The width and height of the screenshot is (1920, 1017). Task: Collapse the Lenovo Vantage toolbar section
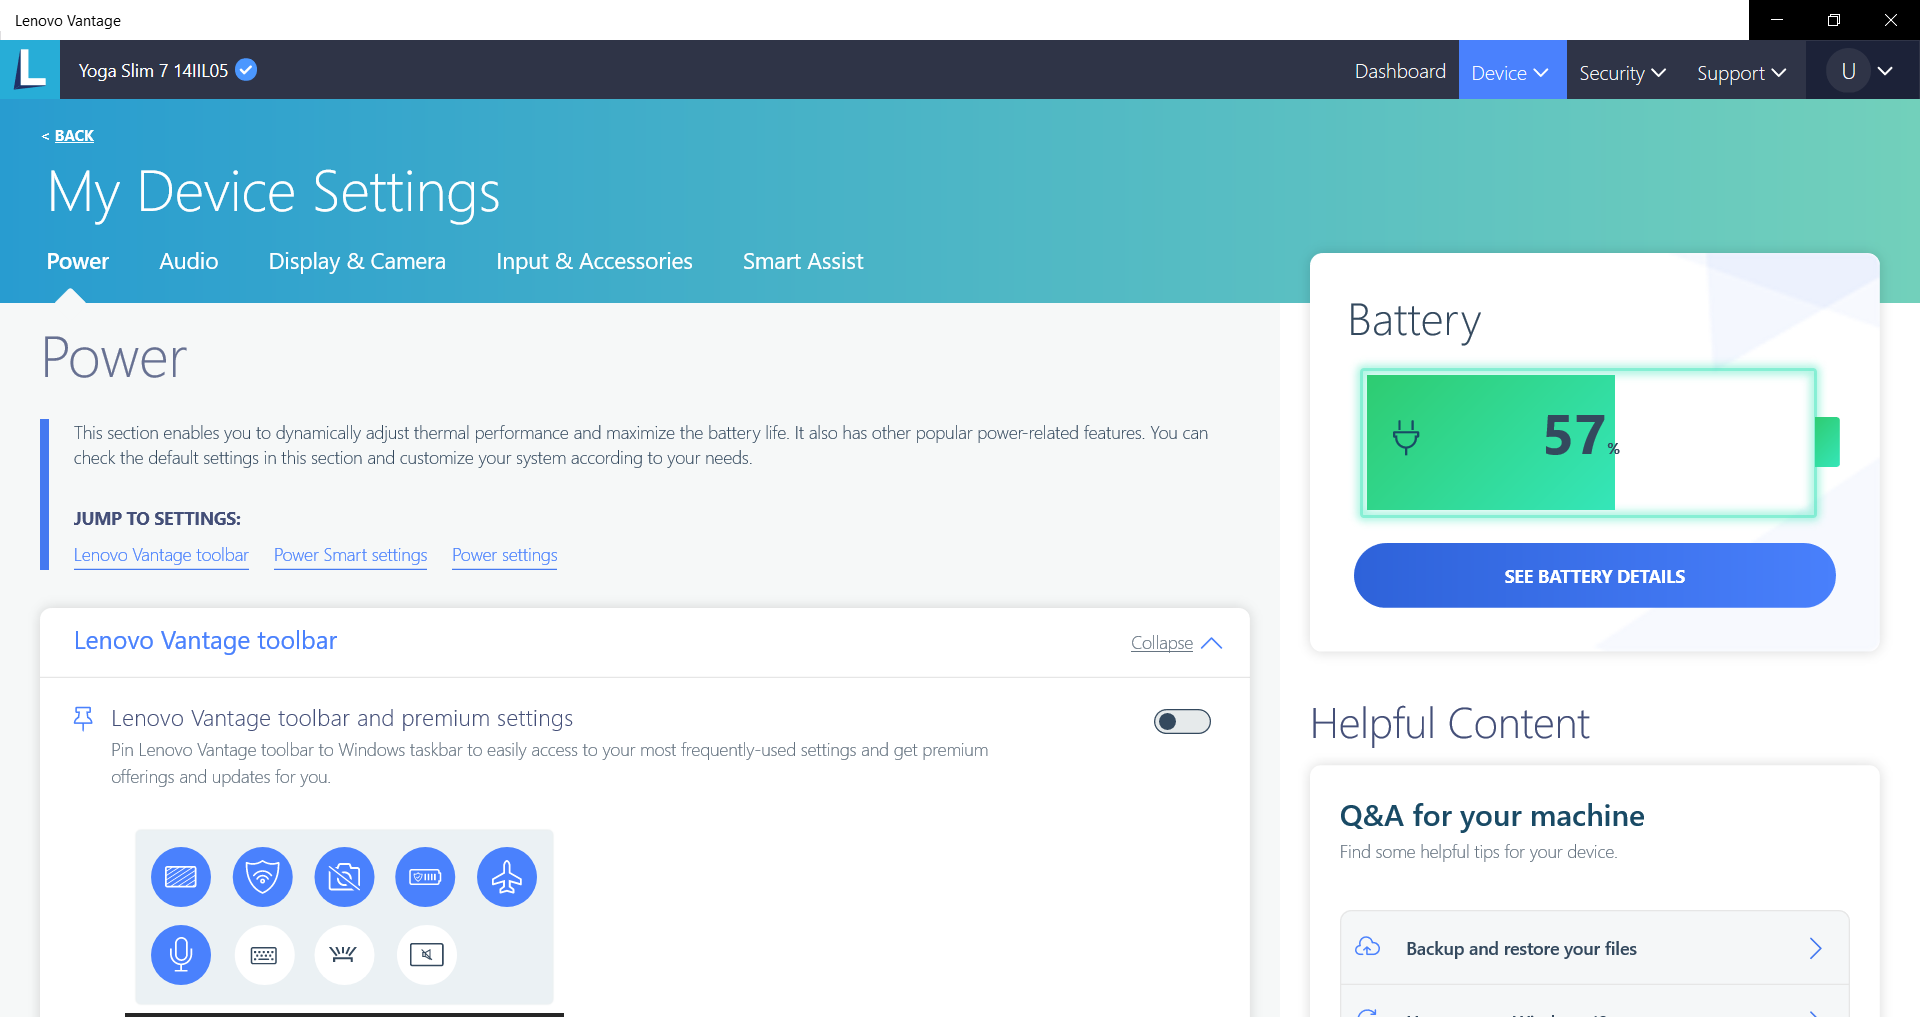(1176, 643)
